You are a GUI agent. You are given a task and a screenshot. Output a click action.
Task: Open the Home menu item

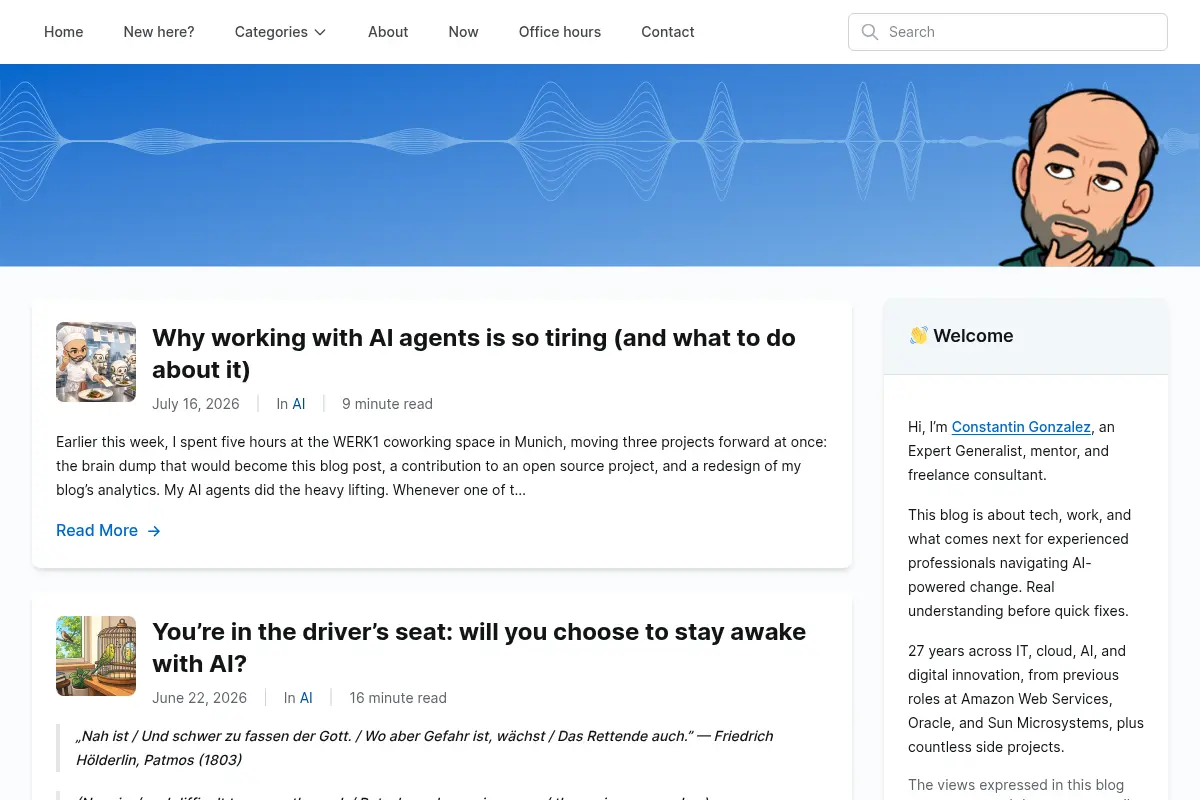(x=64, y=32)
